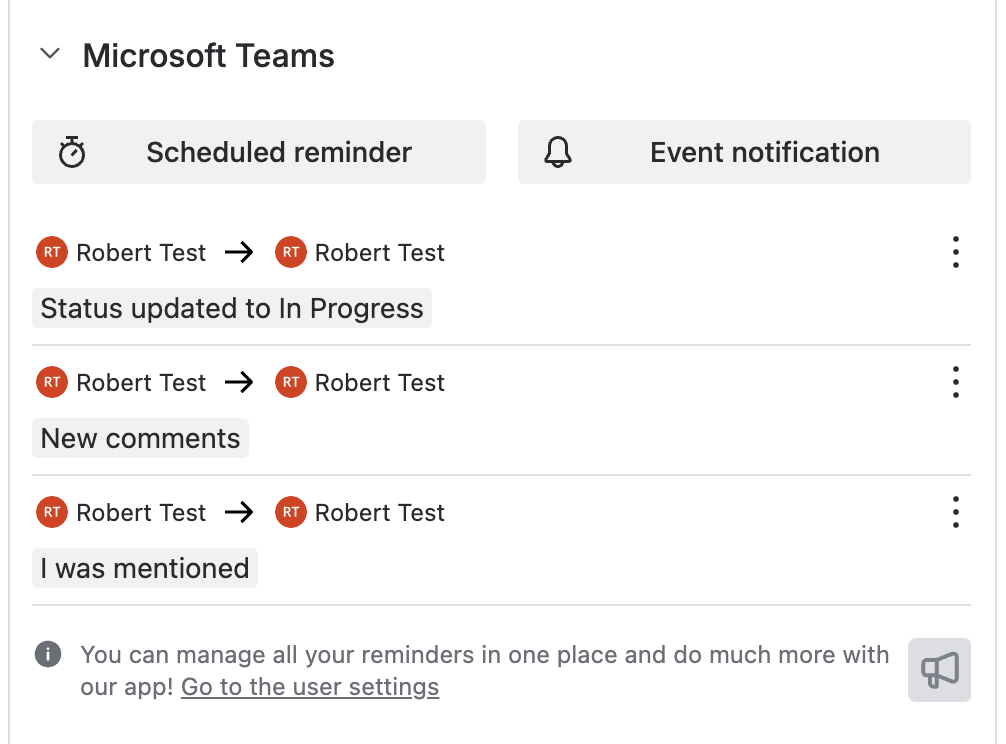The image size is (1006, 744).
Task: Click the Event notification button
Action: 744,152
